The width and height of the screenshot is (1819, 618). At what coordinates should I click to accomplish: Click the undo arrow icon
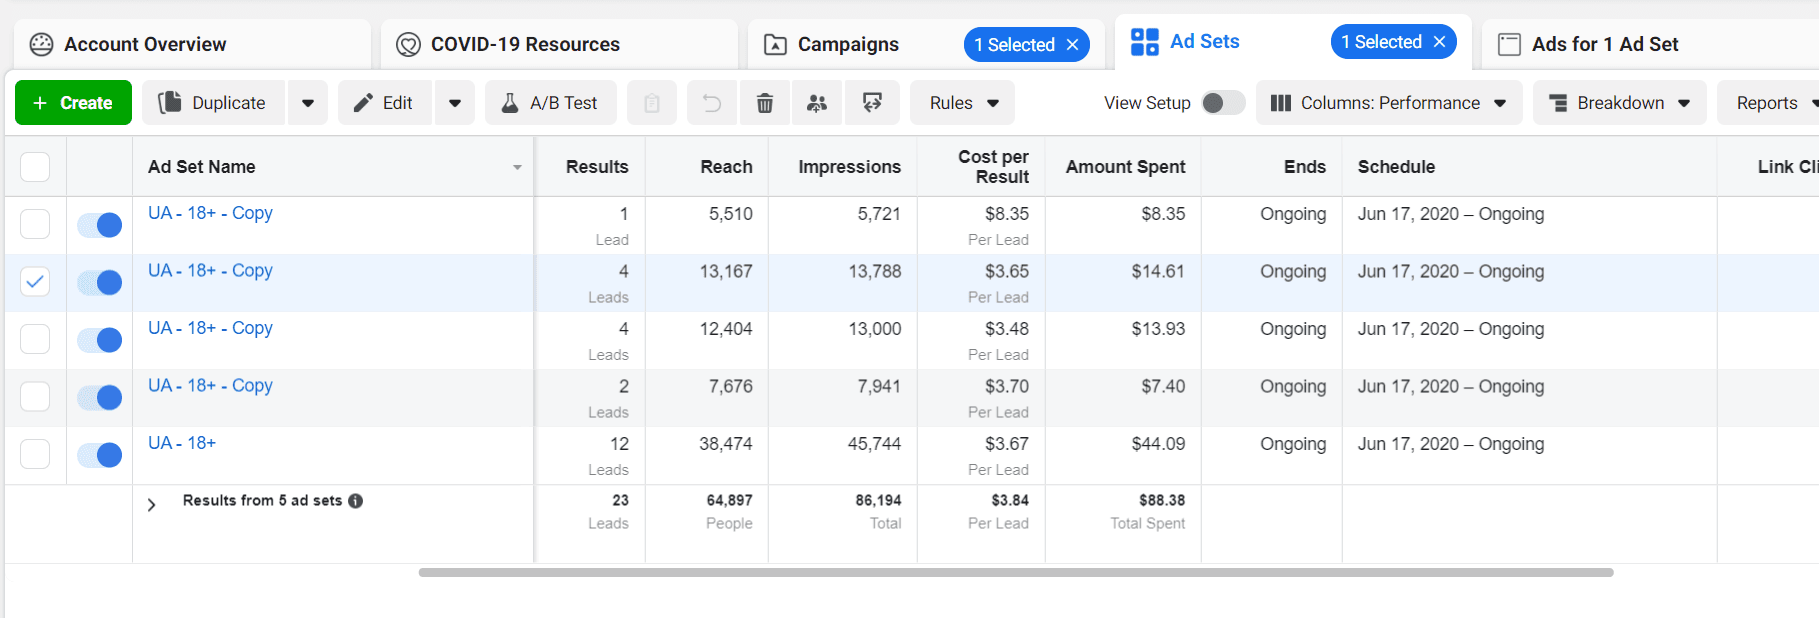click(711, 103)
